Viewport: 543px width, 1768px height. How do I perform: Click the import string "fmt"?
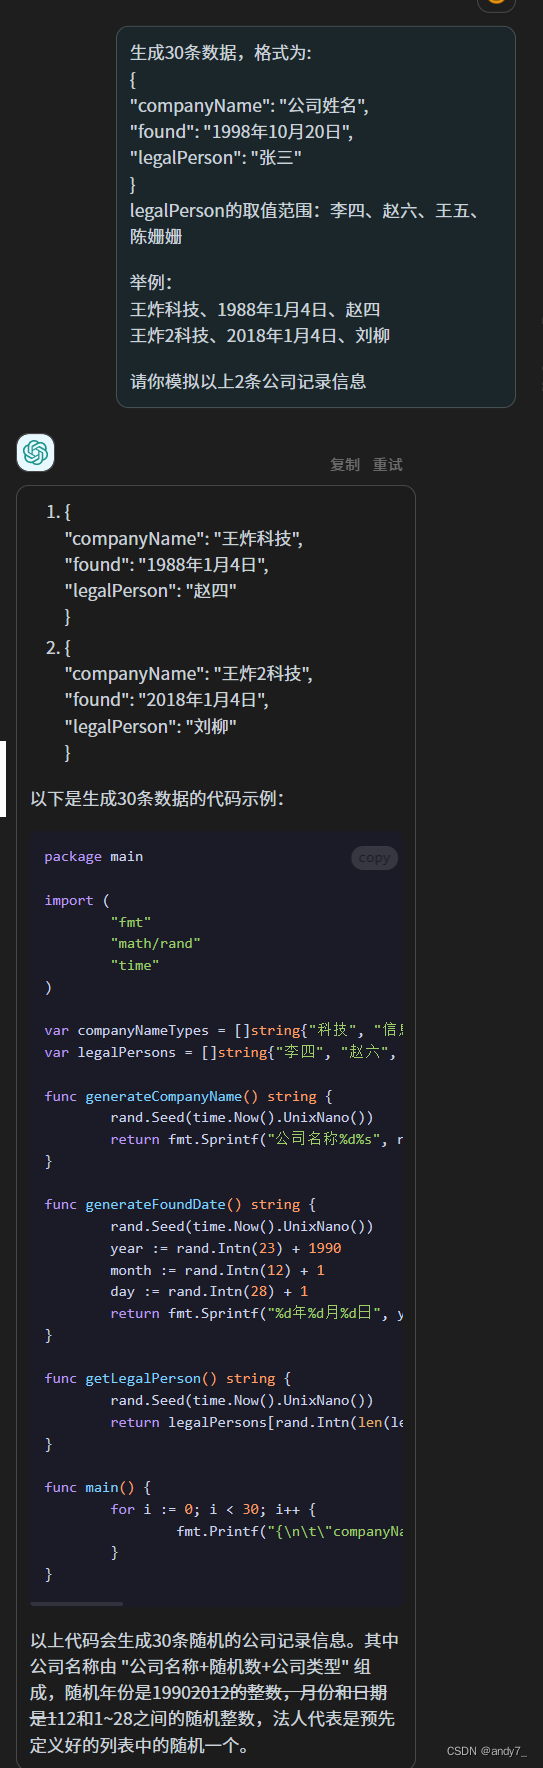pos(131,922)
